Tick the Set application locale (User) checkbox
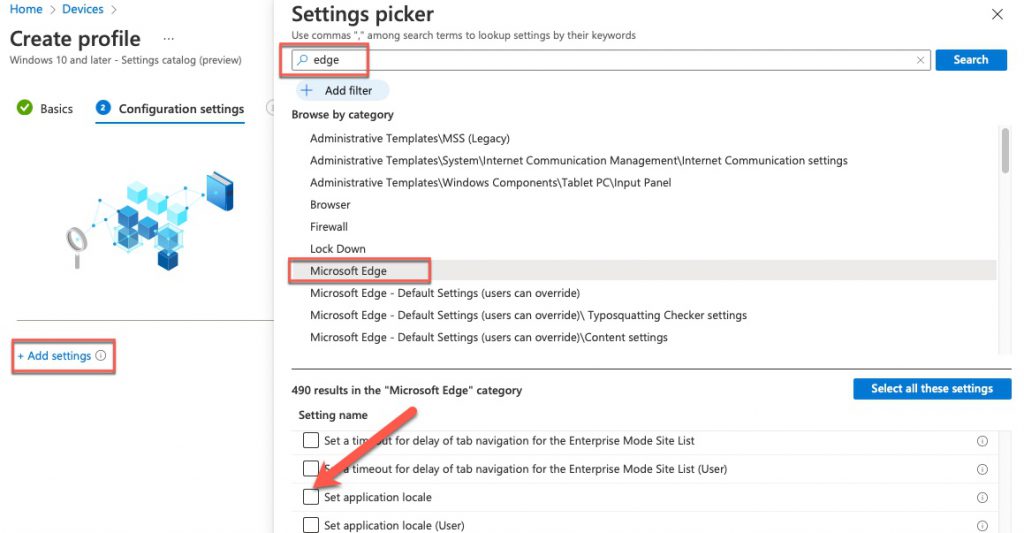Image resolution: width=1024 pixels, height=533 pixels. [x=311, y=525]
